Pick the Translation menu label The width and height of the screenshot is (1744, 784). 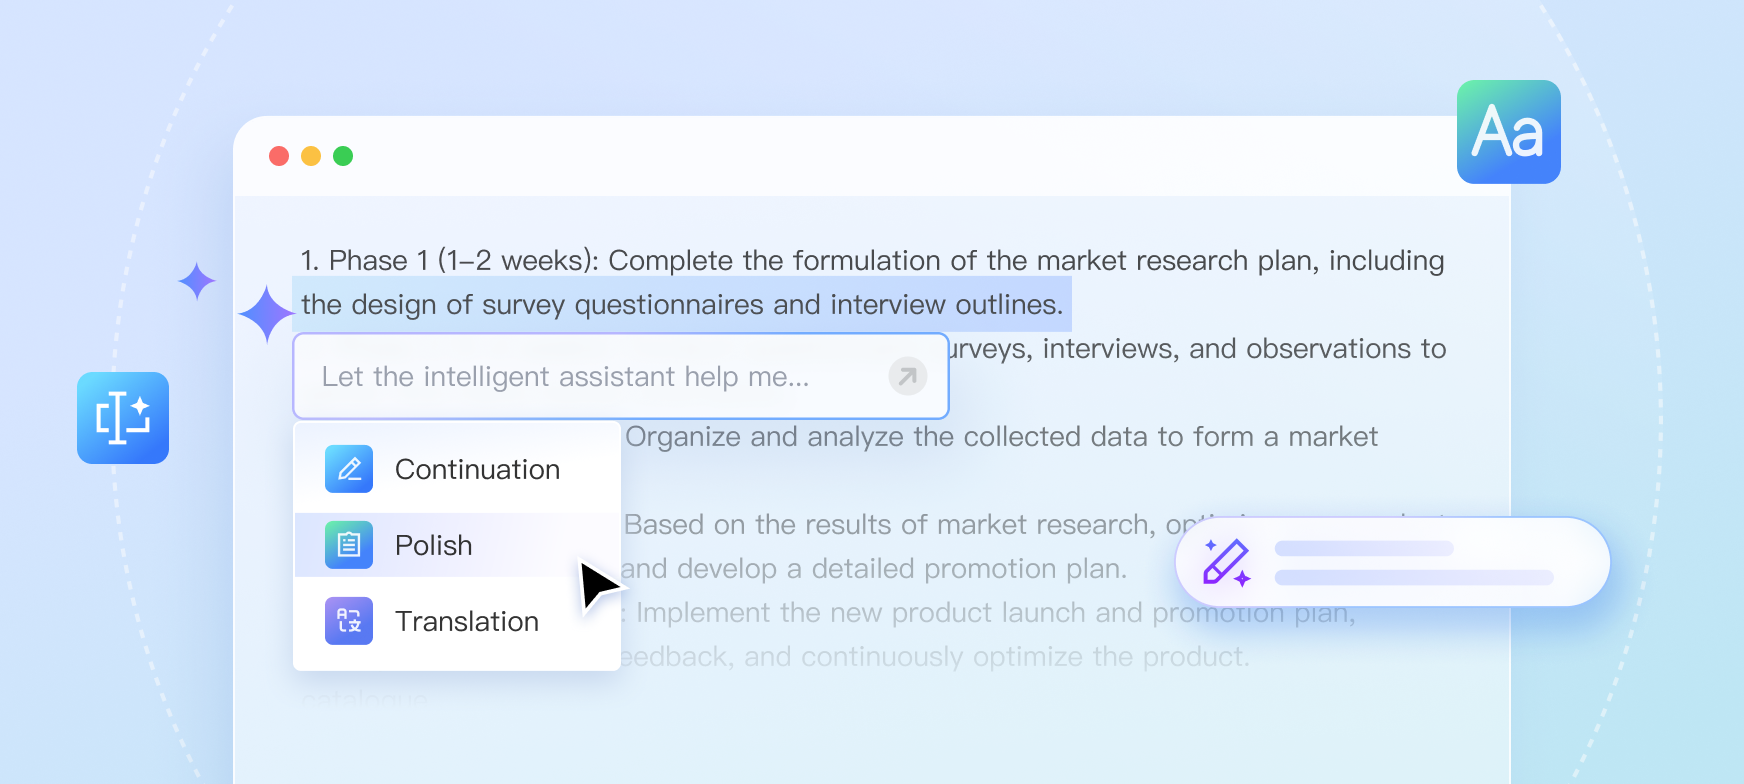[x=467, y=621]
